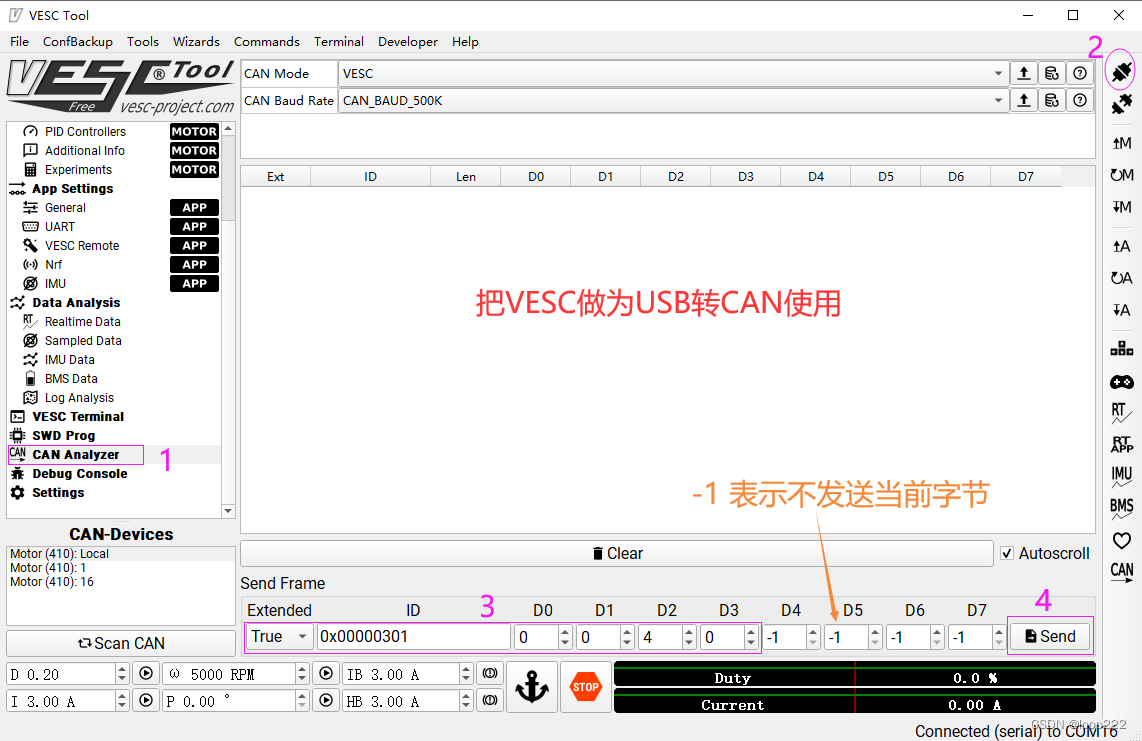
Task: Open Extended True dropdown
Action: pos(280,637)
